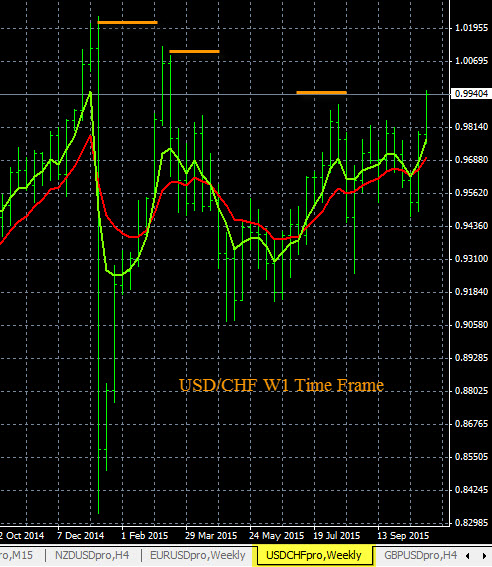
Task: Click the 0.94360 price scale value
Action: point(471,226)
